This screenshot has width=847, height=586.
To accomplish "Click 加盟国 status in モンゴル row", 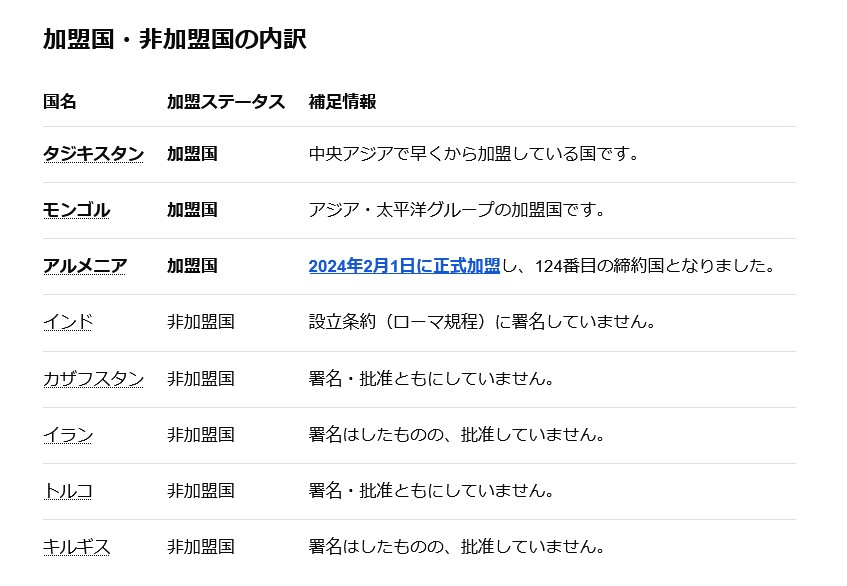I will pos(192,210).
